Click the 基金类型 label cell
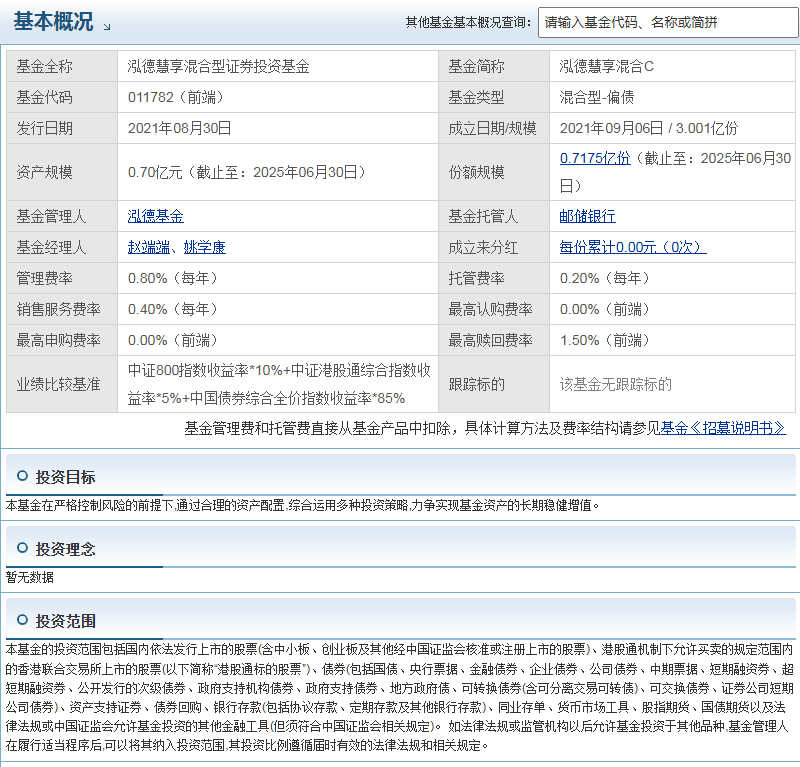800x767 pixels. (494, 97)
